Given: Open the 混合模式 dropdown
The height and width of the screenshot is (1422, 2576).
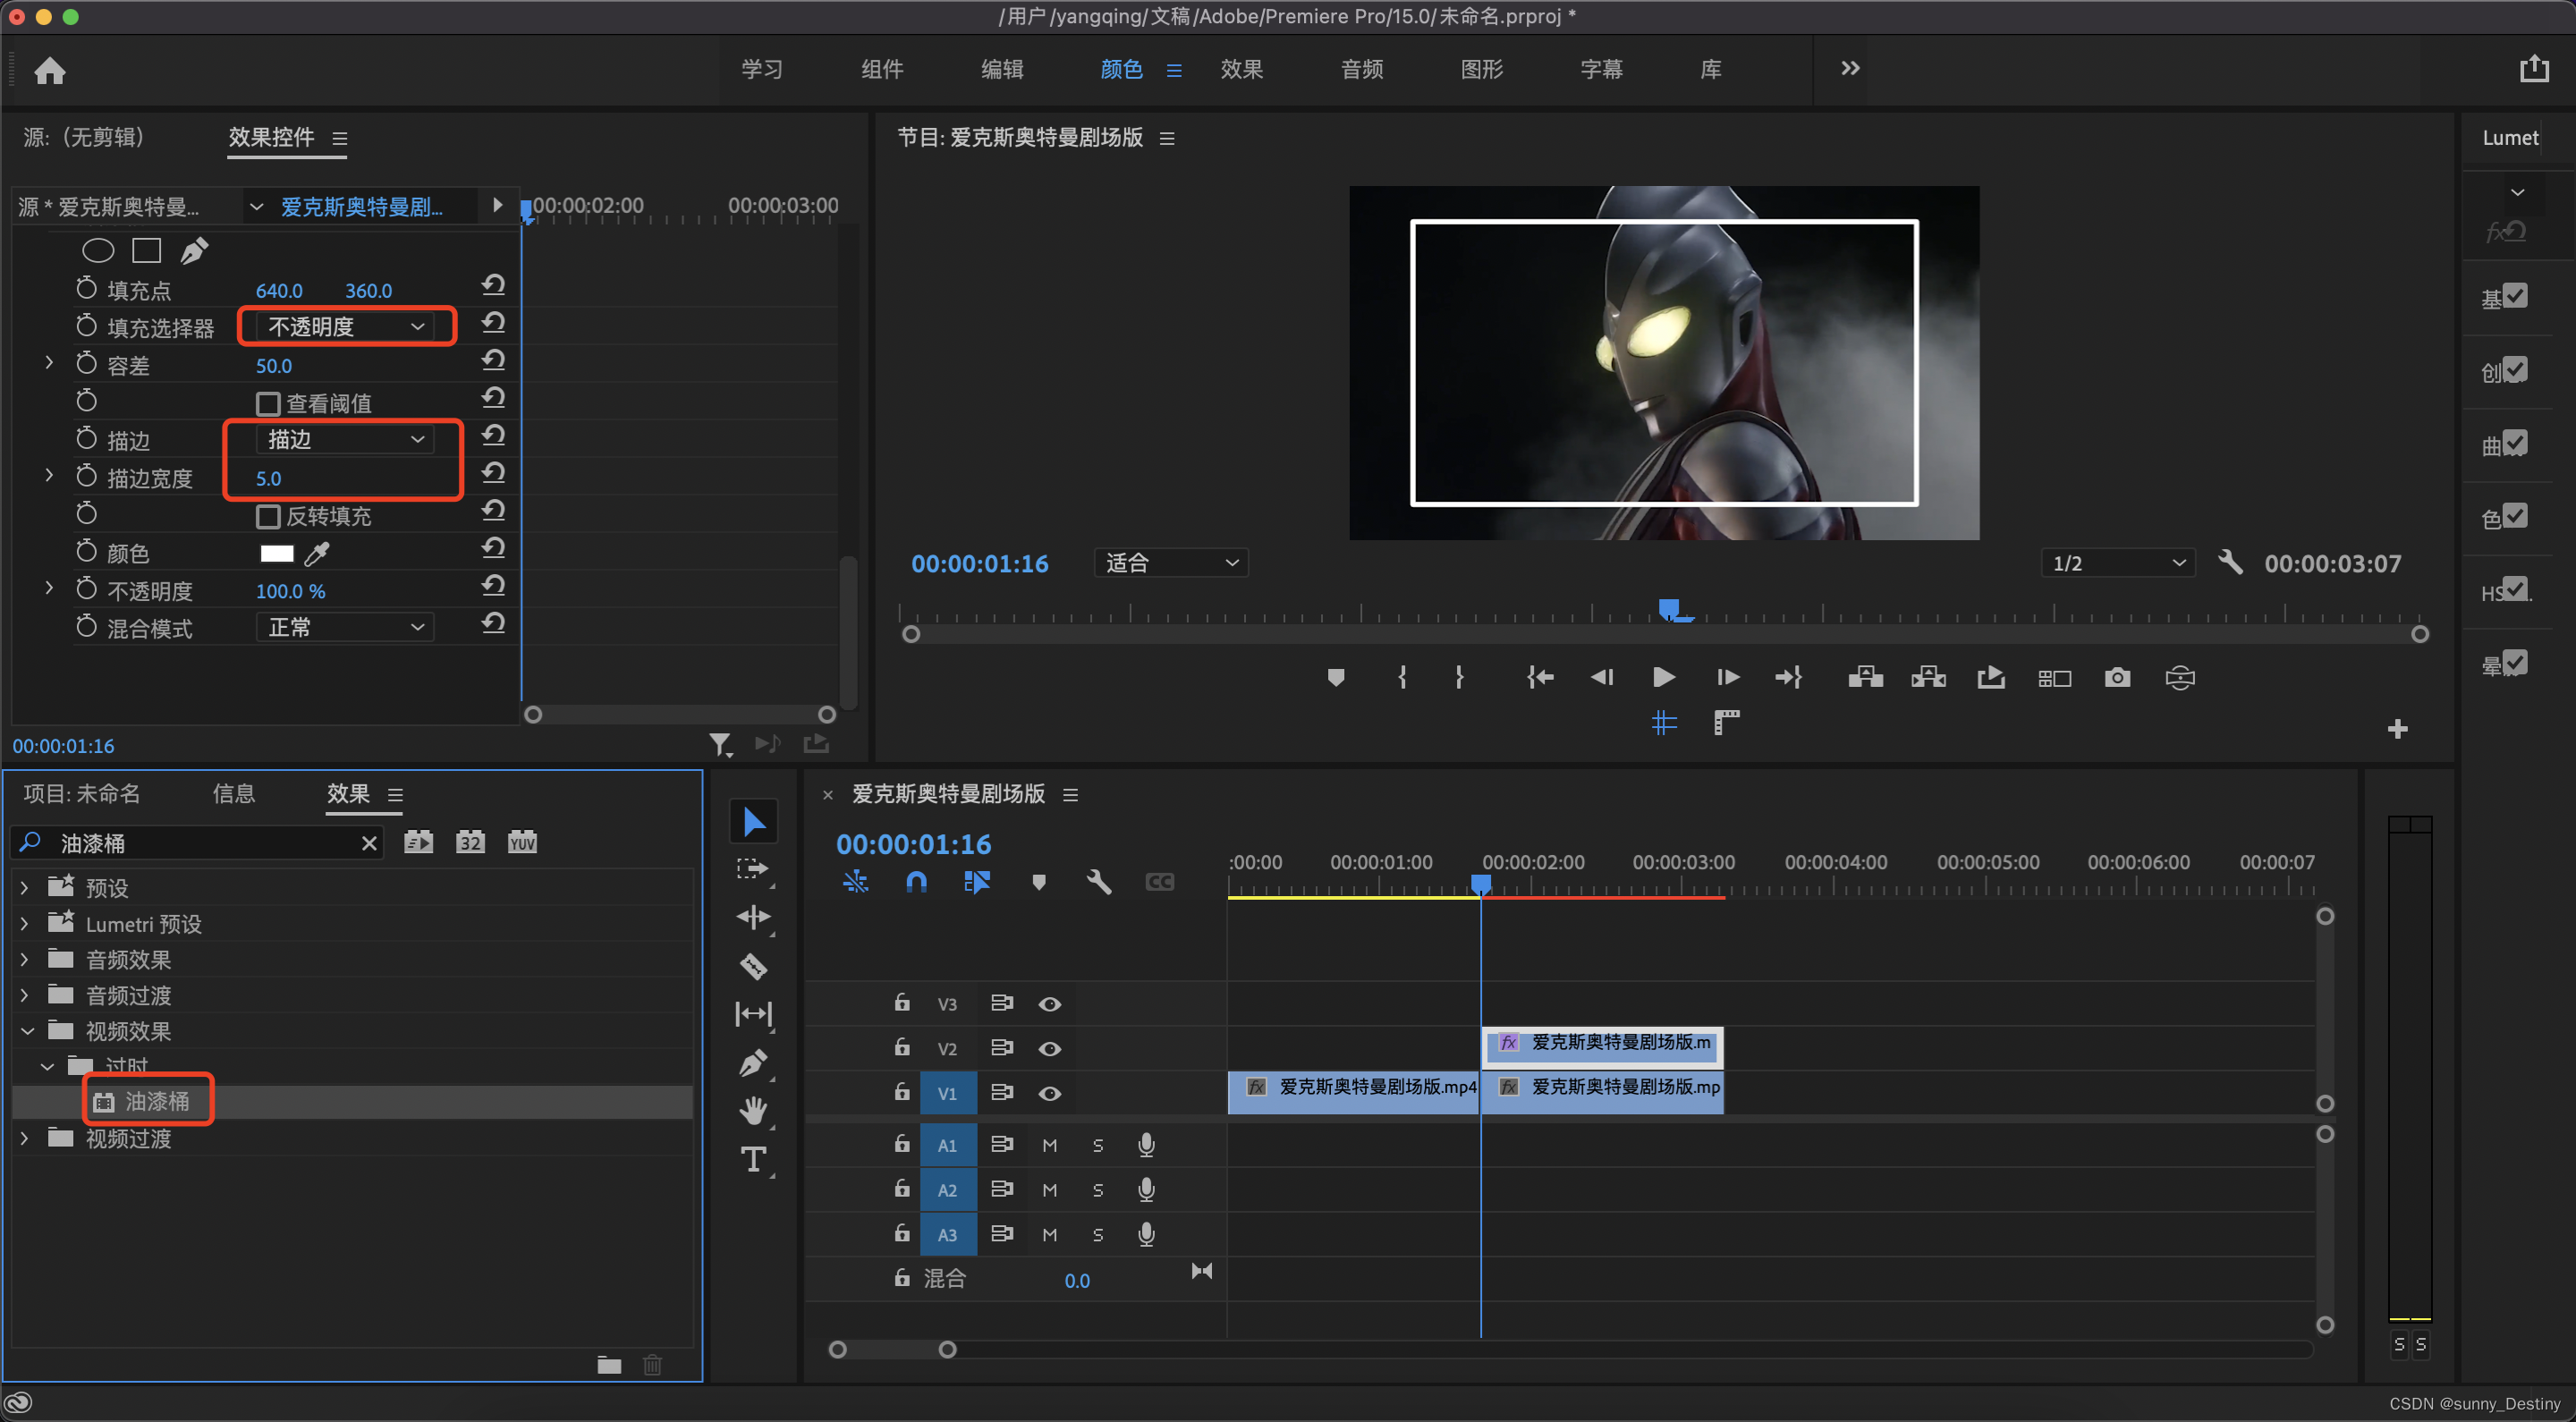Looking at the screenshot, I should point(346,627).
